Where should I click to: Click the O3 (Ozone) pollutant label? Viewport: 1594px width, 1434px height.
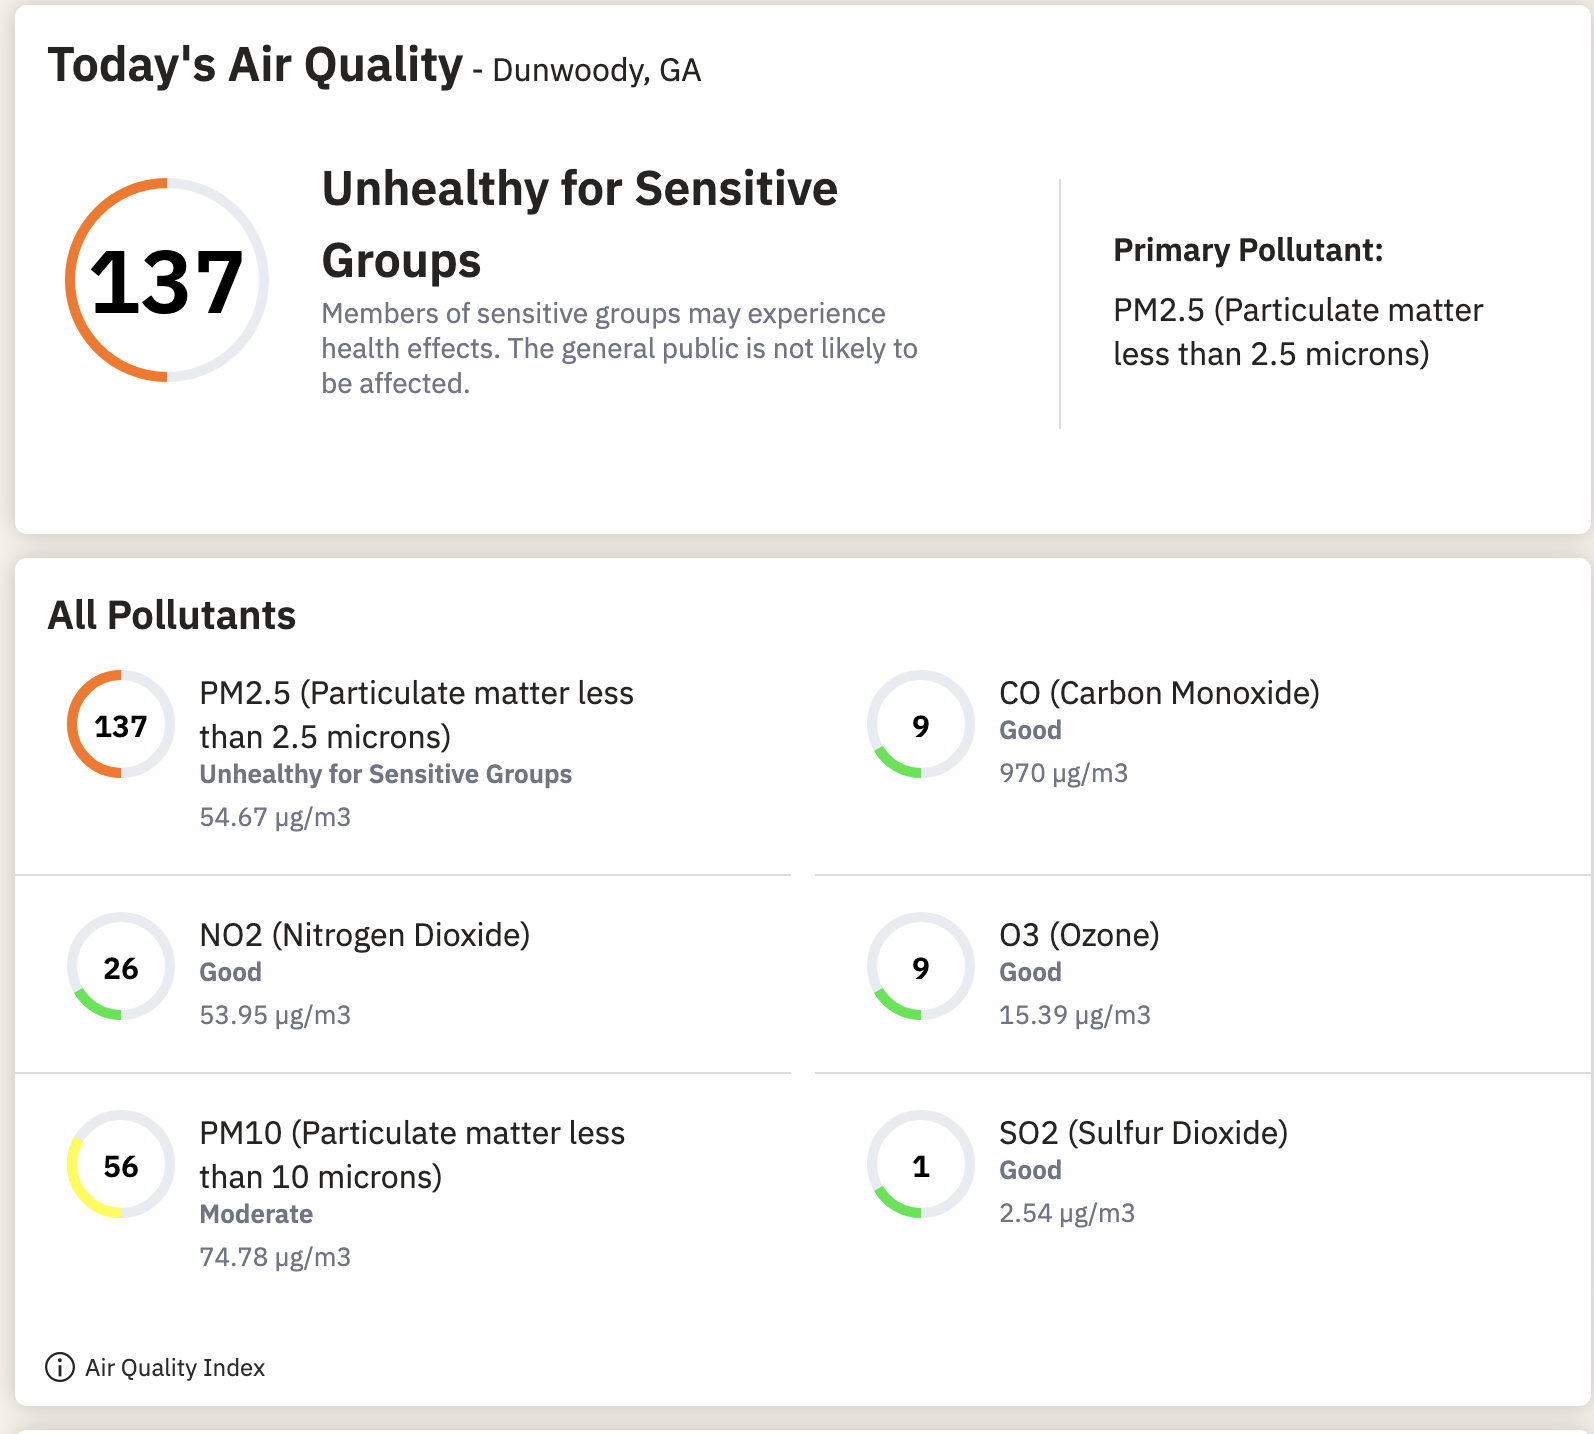coord(1079,935)
